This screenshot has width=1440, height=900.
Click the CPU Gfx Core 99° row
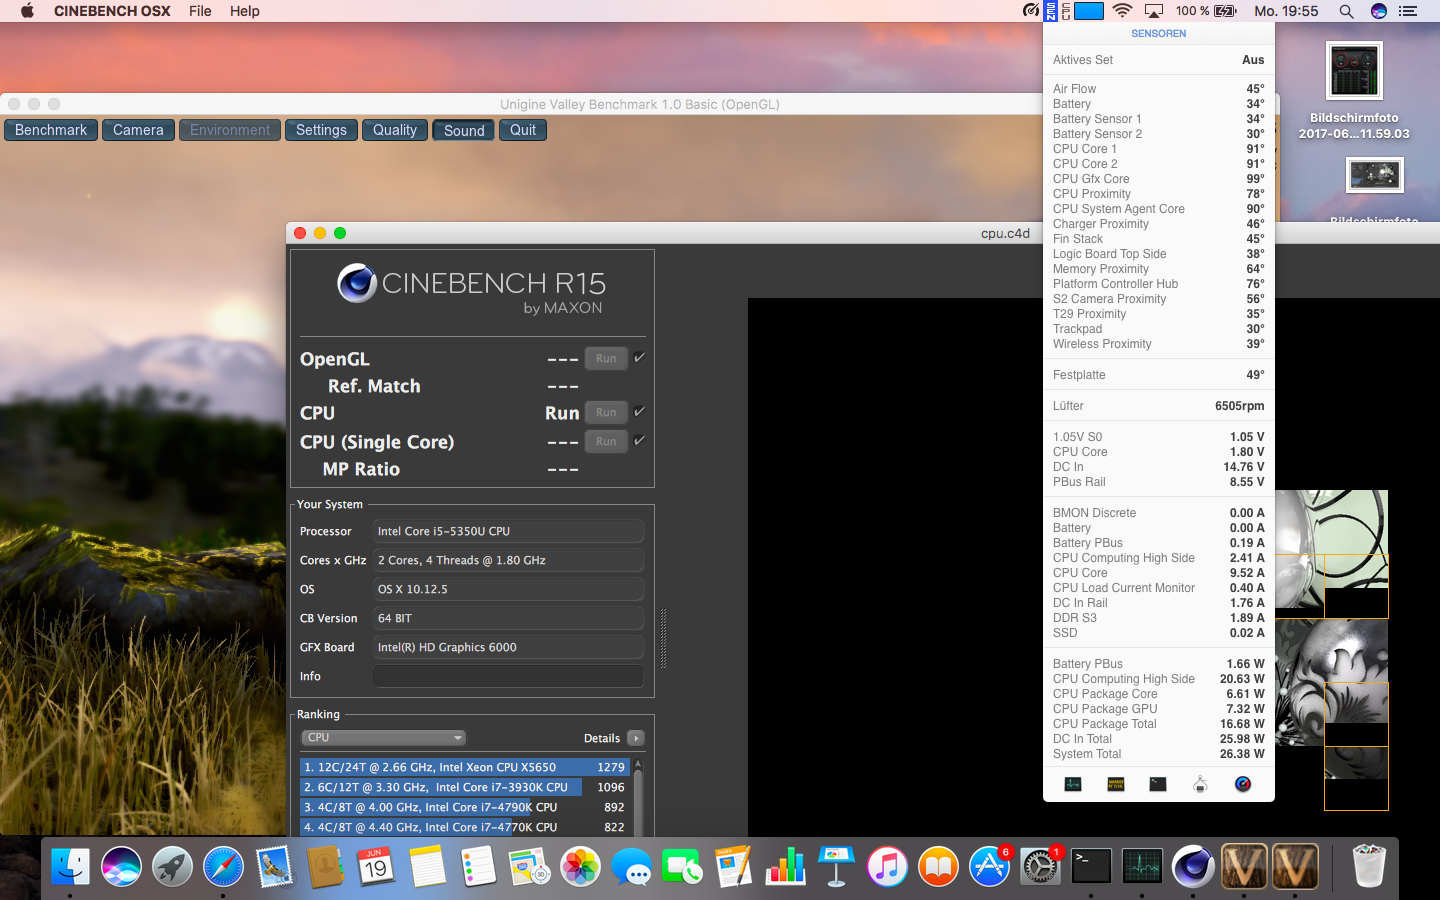[1158, 179]
